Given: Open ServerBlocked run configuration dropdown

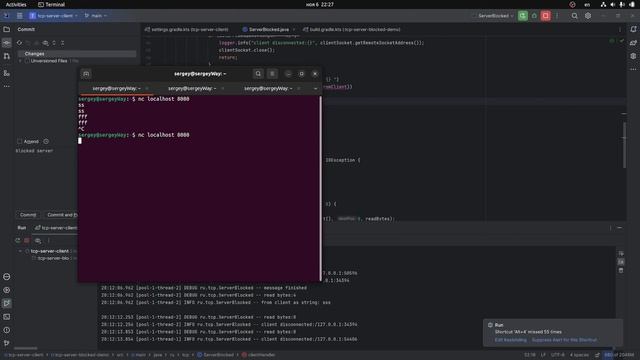Looking at the screenshot, I should (493, 16).
